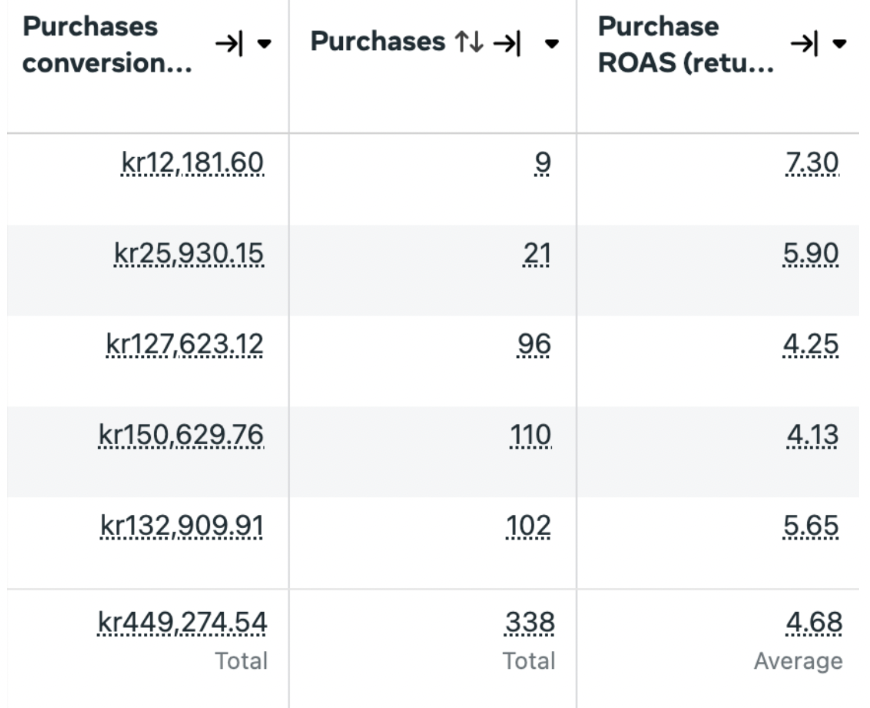
Task: Click the kr127,623.12 conversion value
Action: point(185,345)
